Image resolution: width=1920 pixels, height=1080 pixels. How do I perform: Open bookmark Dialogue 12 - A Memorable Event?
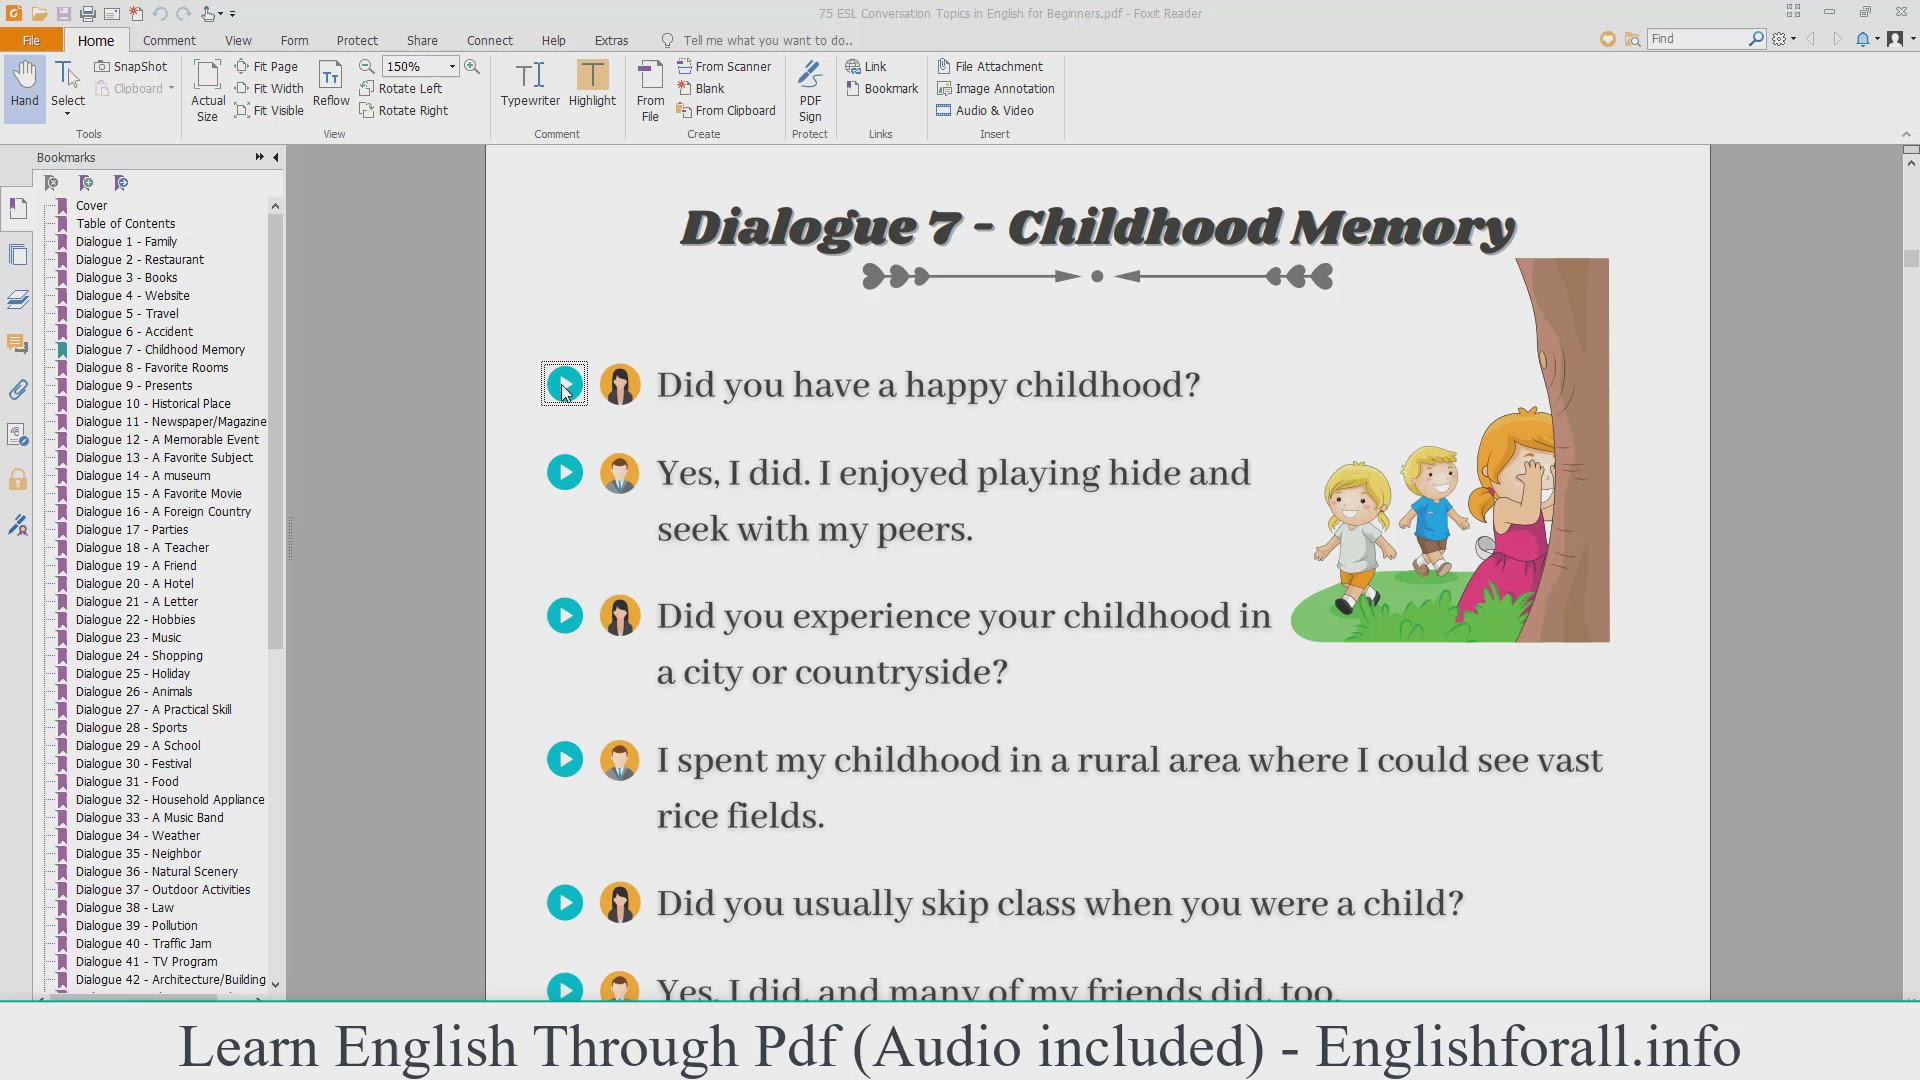tap(167, 440)
